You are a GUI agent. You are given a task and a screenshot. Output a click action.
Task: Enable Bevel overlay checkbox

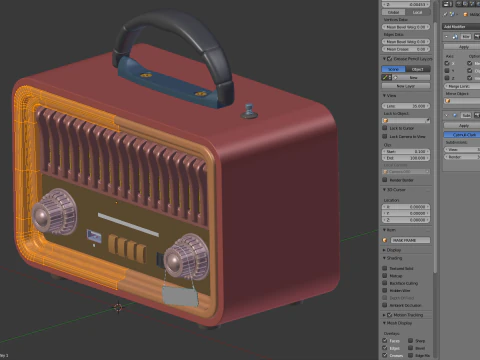[x=411, y=348]
